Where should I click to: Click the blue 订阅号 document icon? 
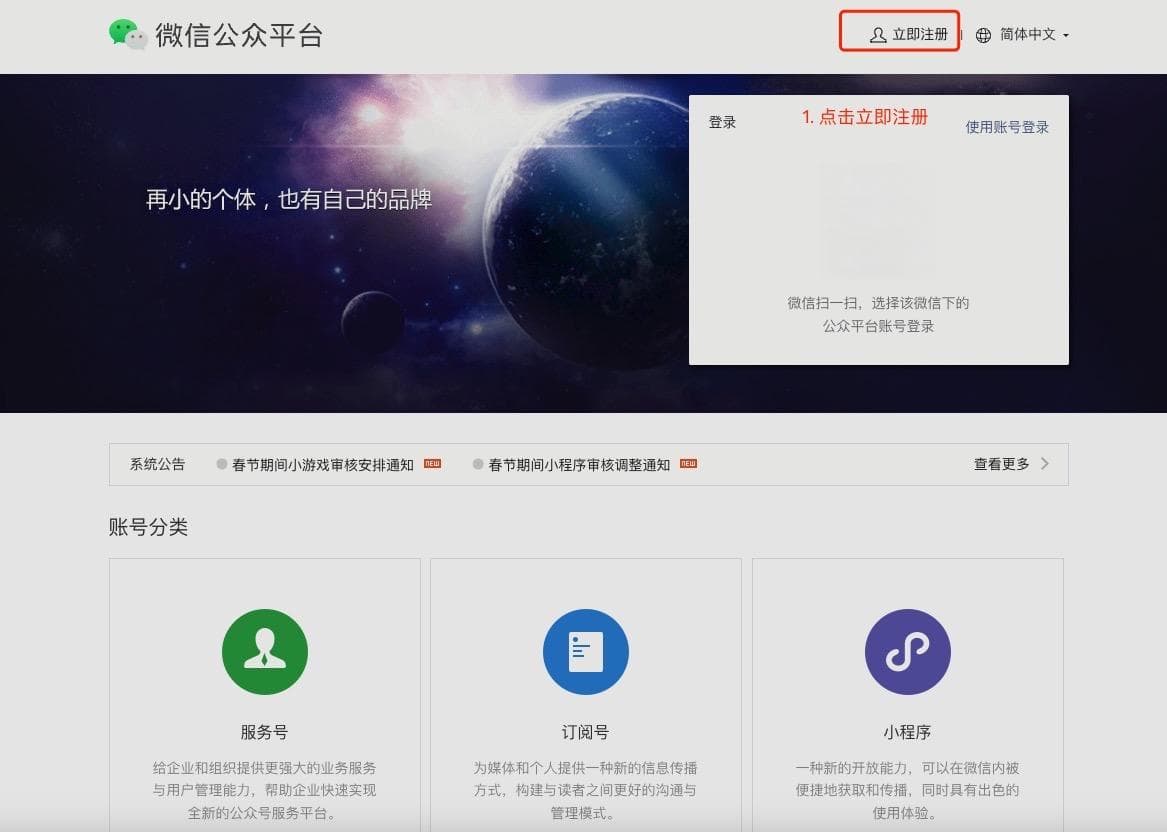coord(586,652)
